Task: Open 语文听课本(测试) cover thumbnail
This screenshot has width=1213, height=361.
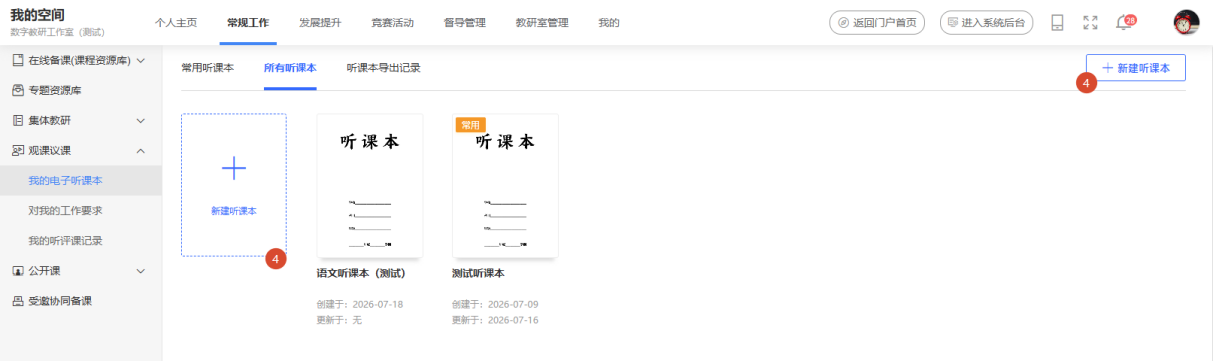Action: point(370,186)
